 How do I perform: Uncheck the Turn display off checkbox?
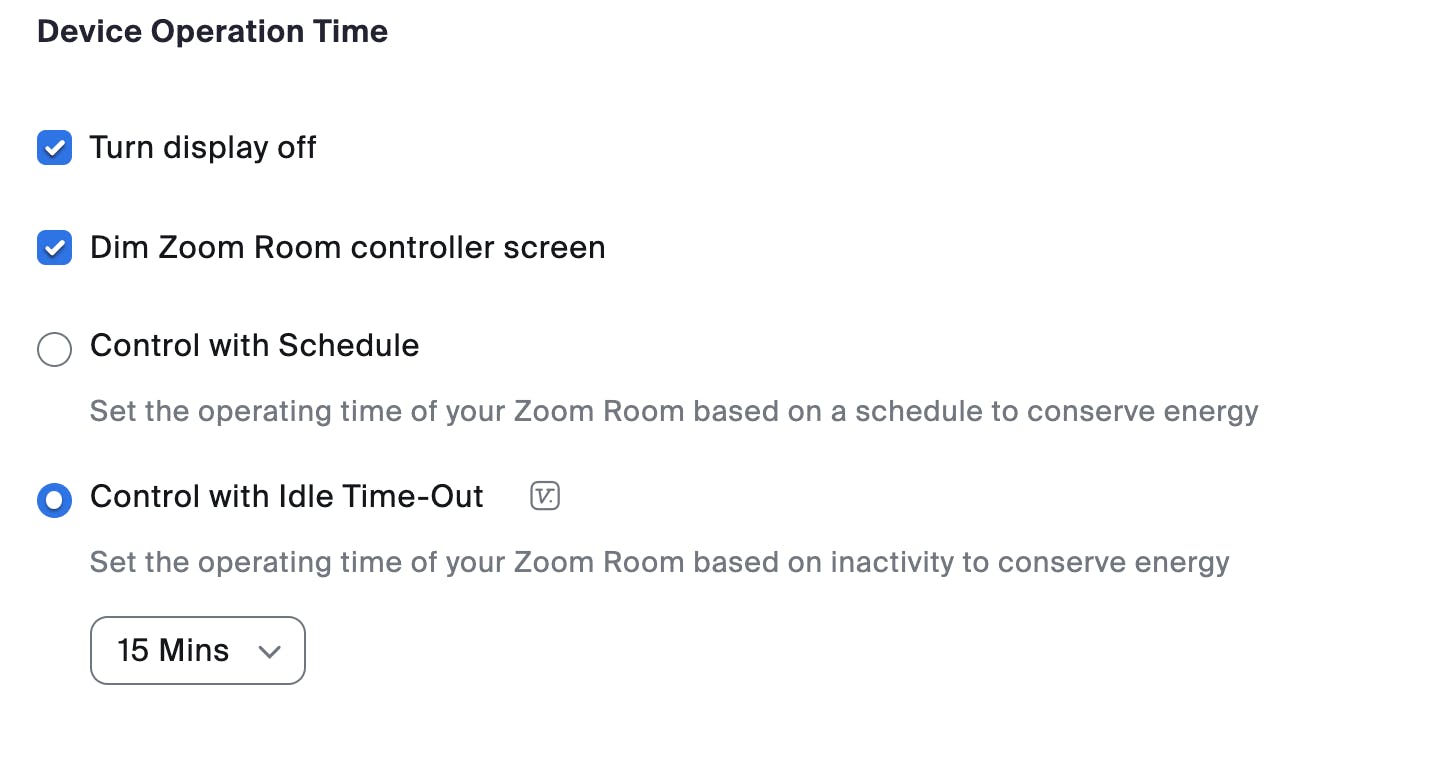[54, 148]
